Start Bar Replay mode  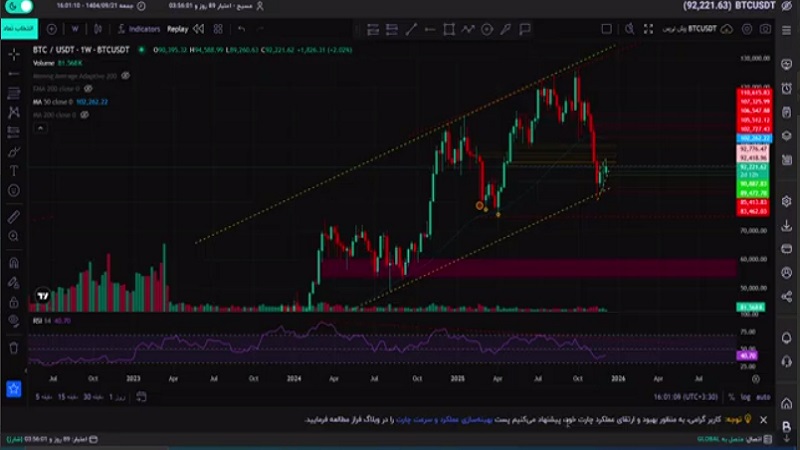tap(177, 29)
